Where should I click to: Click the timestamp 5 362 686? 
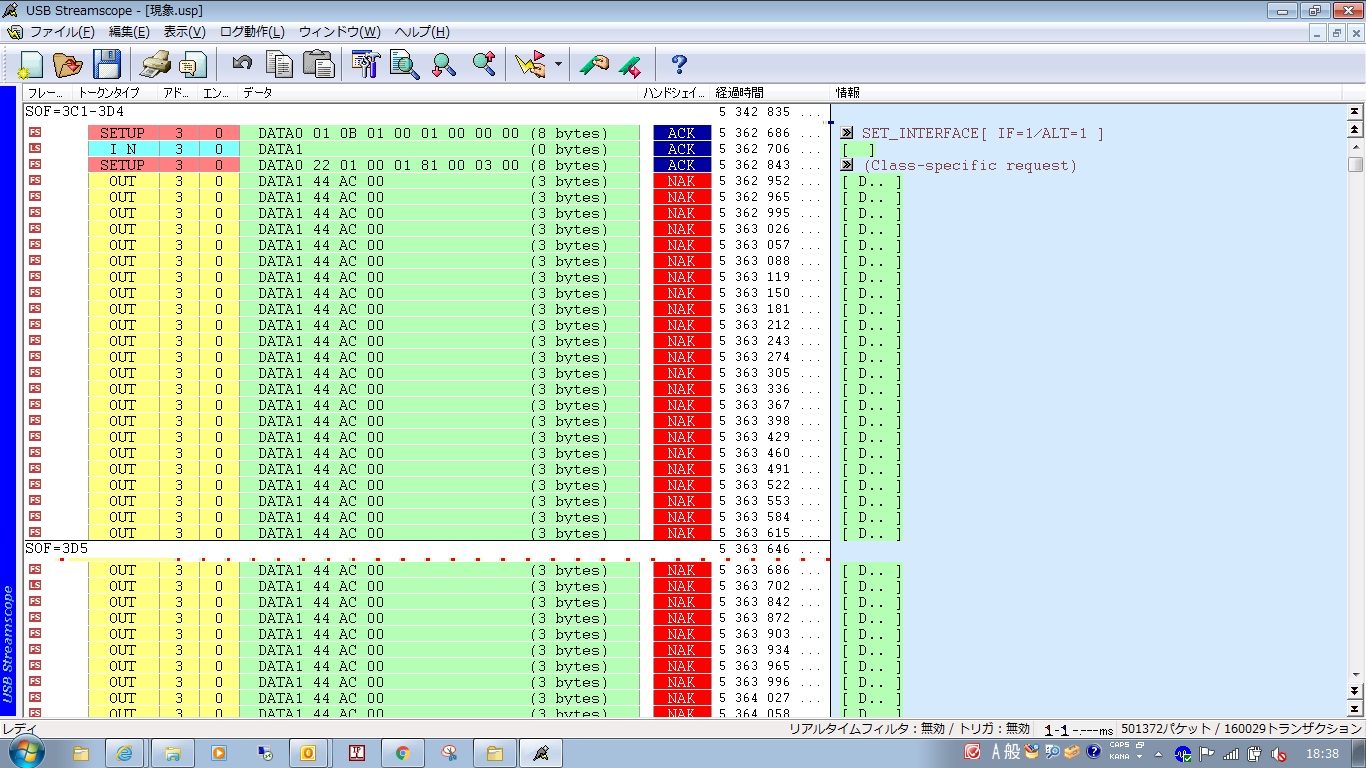tap(754, 133)
